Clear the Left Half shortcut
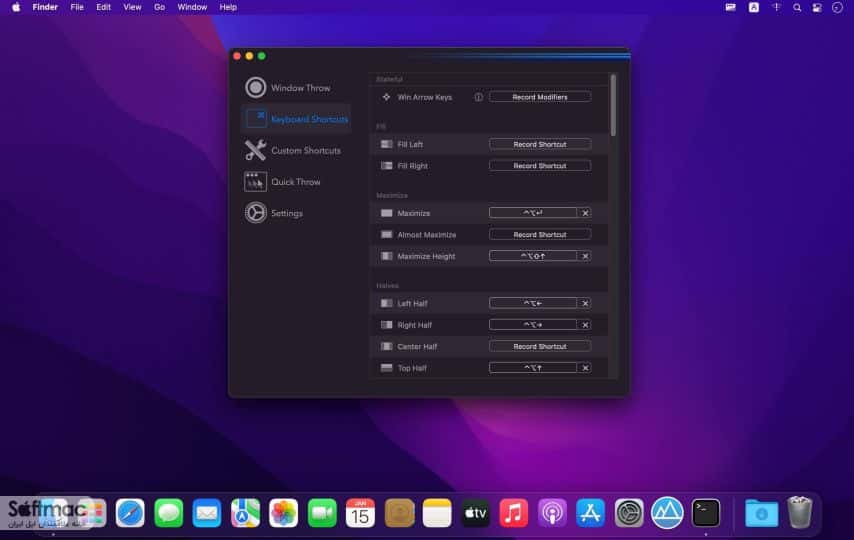Image resolution: width=854 pixels, height=540 pixels. [x=585, y=304]
